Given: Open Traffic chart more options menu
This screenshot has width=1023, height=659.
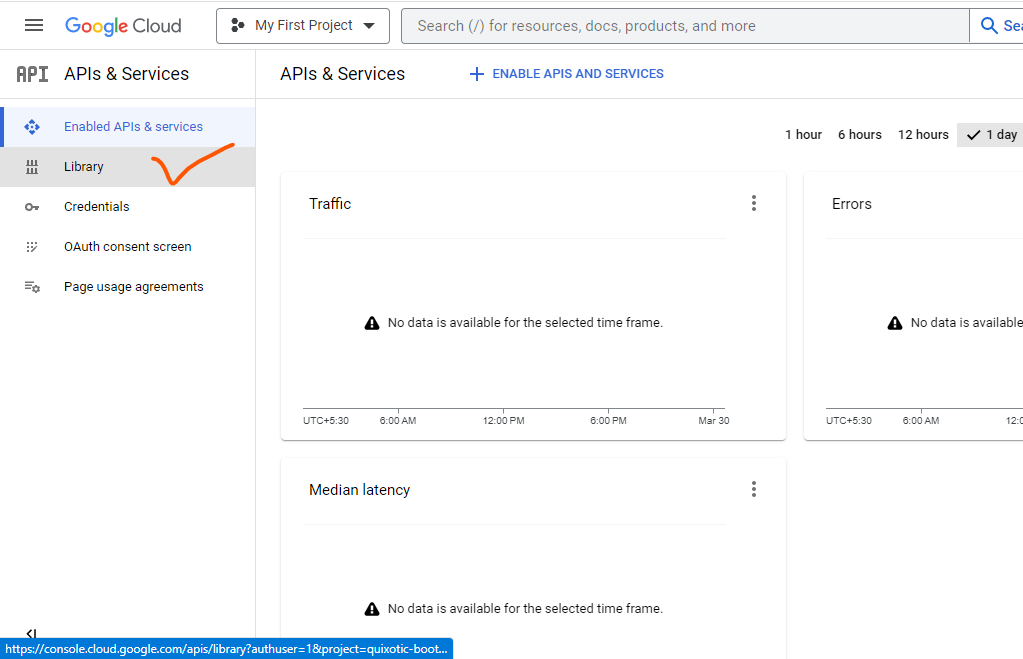Looking at the screenshot, I should pos(754,204).
